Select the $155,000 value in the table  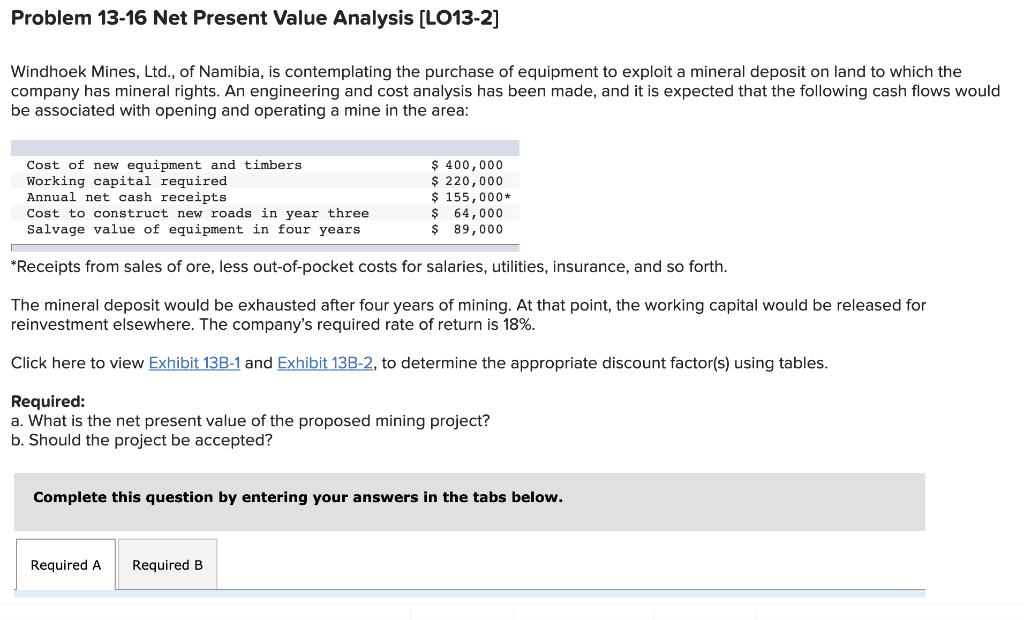coord(465,197)
